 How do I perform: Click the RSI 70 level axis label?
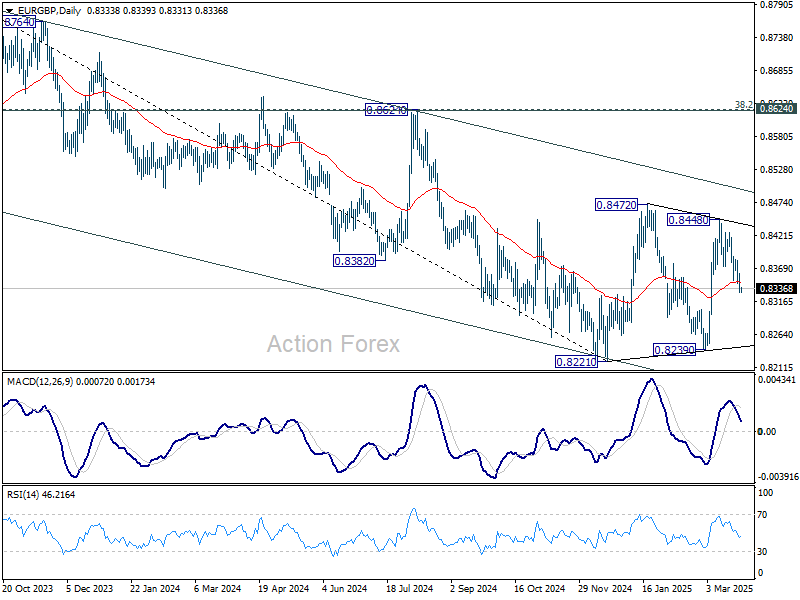pos(762,515)
